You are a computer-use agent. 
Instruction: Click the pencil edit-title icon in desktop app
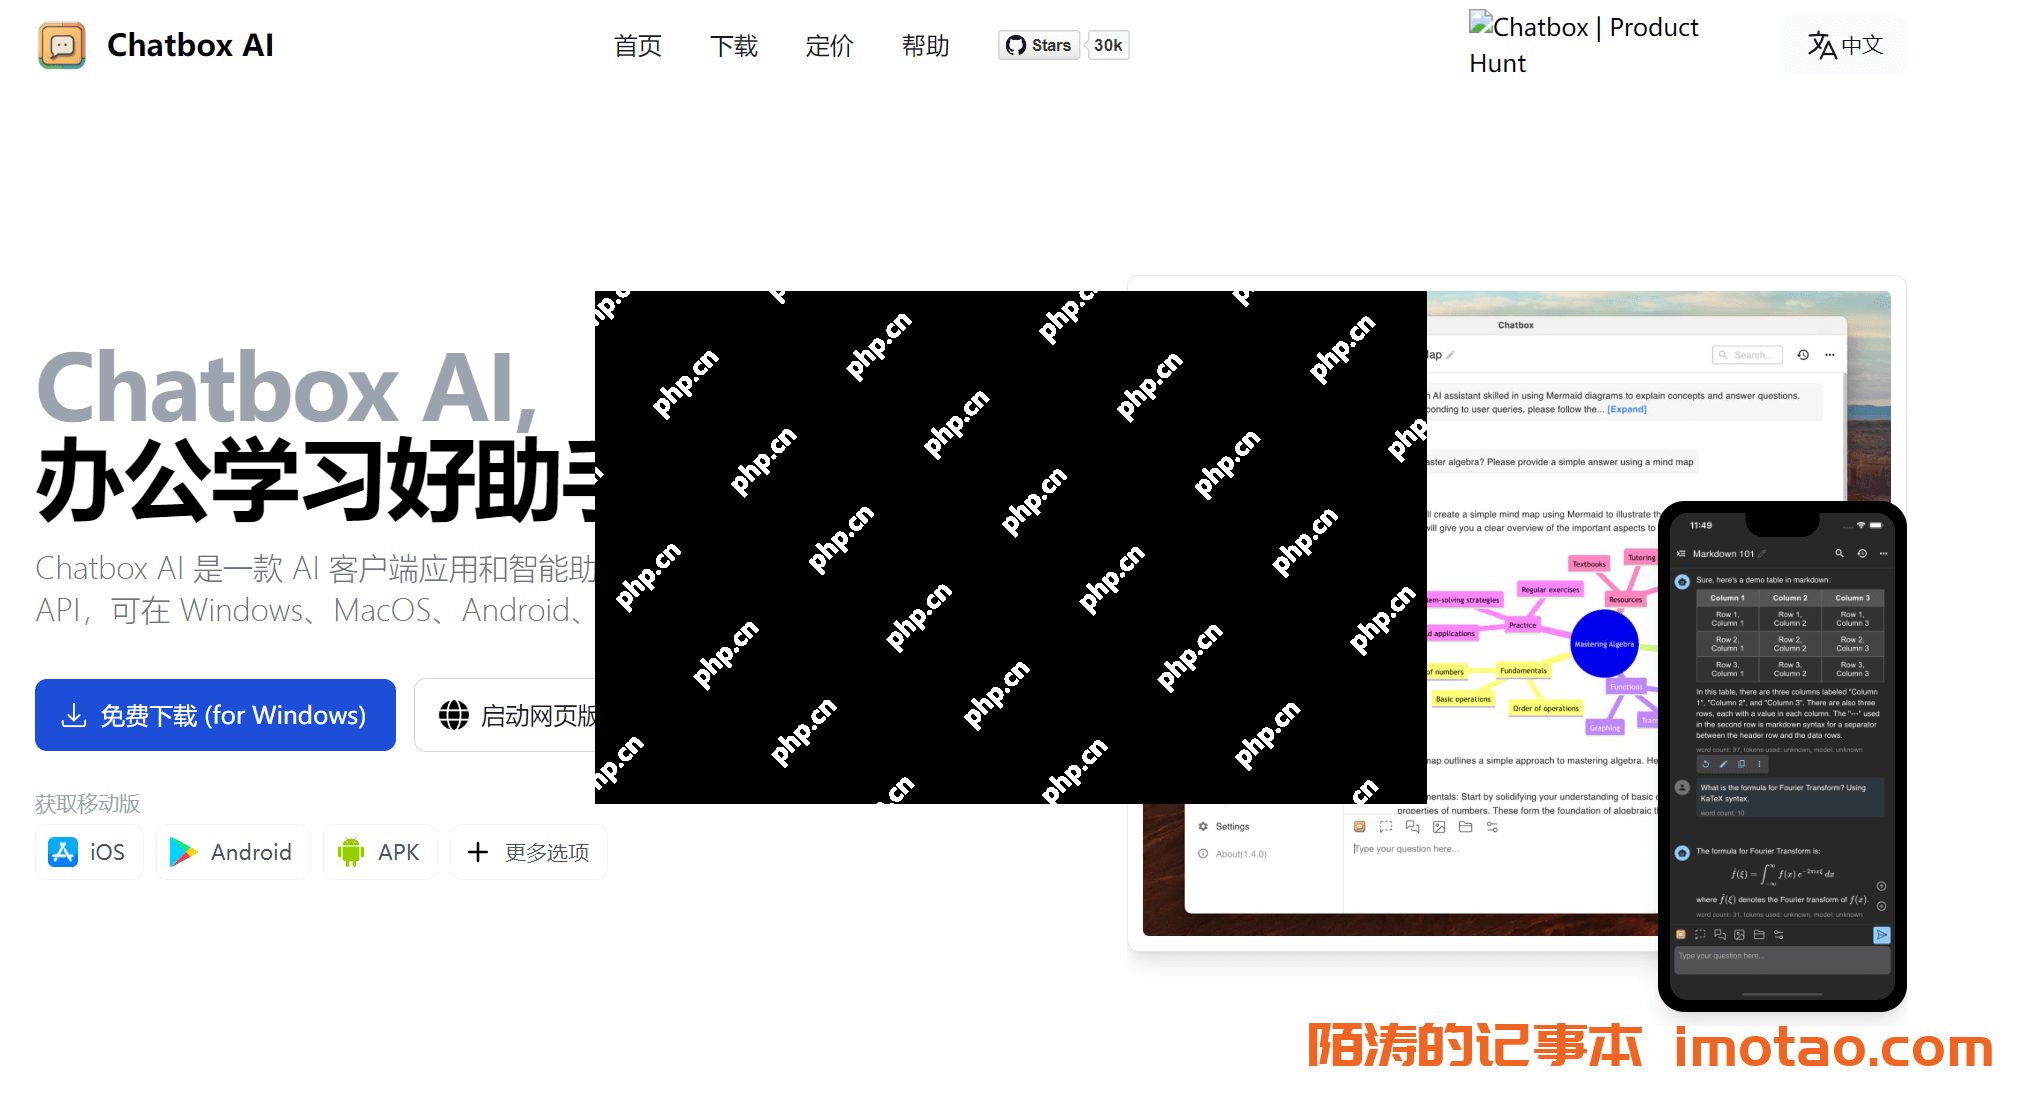point(1450,355)
